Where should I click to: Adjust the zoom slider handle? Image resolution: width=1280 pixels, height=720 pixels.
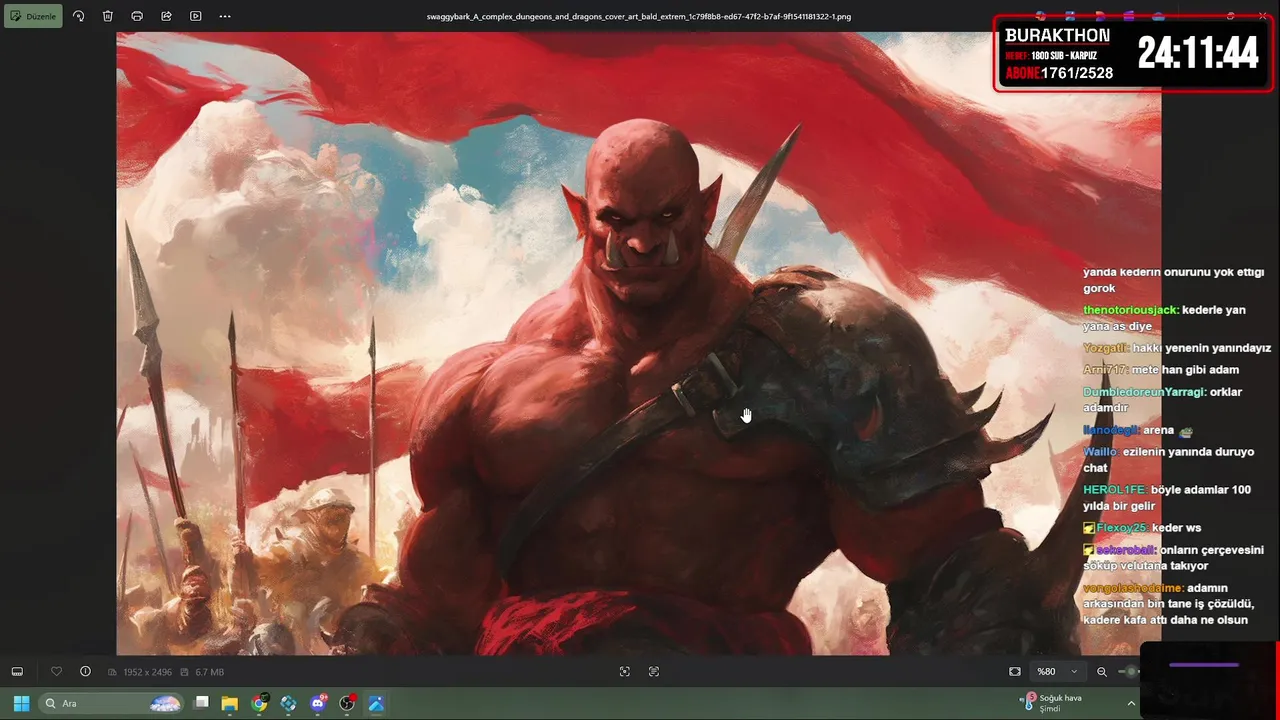point(1131,672)
